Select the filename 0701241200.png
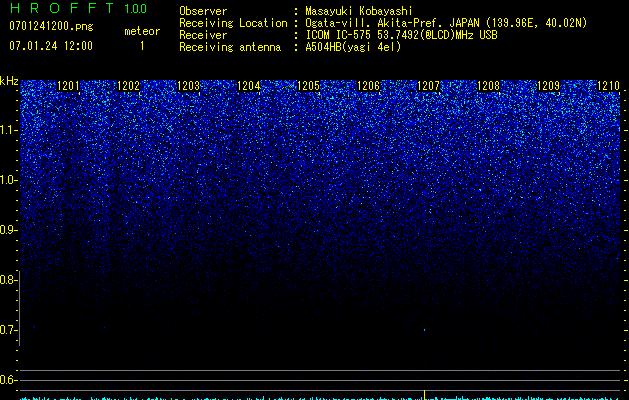The width and height of the screenshot is (629, 400). click(x=51, y=26)
